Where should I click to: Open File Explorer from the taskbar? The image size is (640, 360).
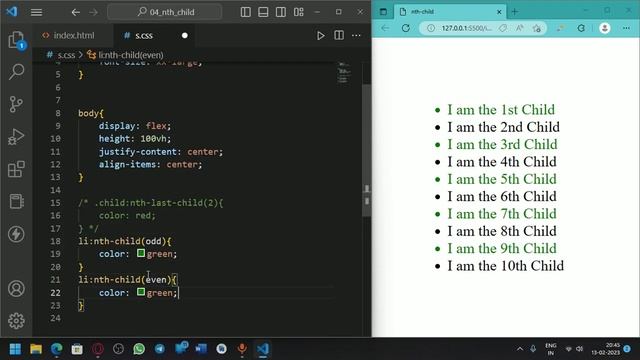pyautogui.click(x=36, y=349)
